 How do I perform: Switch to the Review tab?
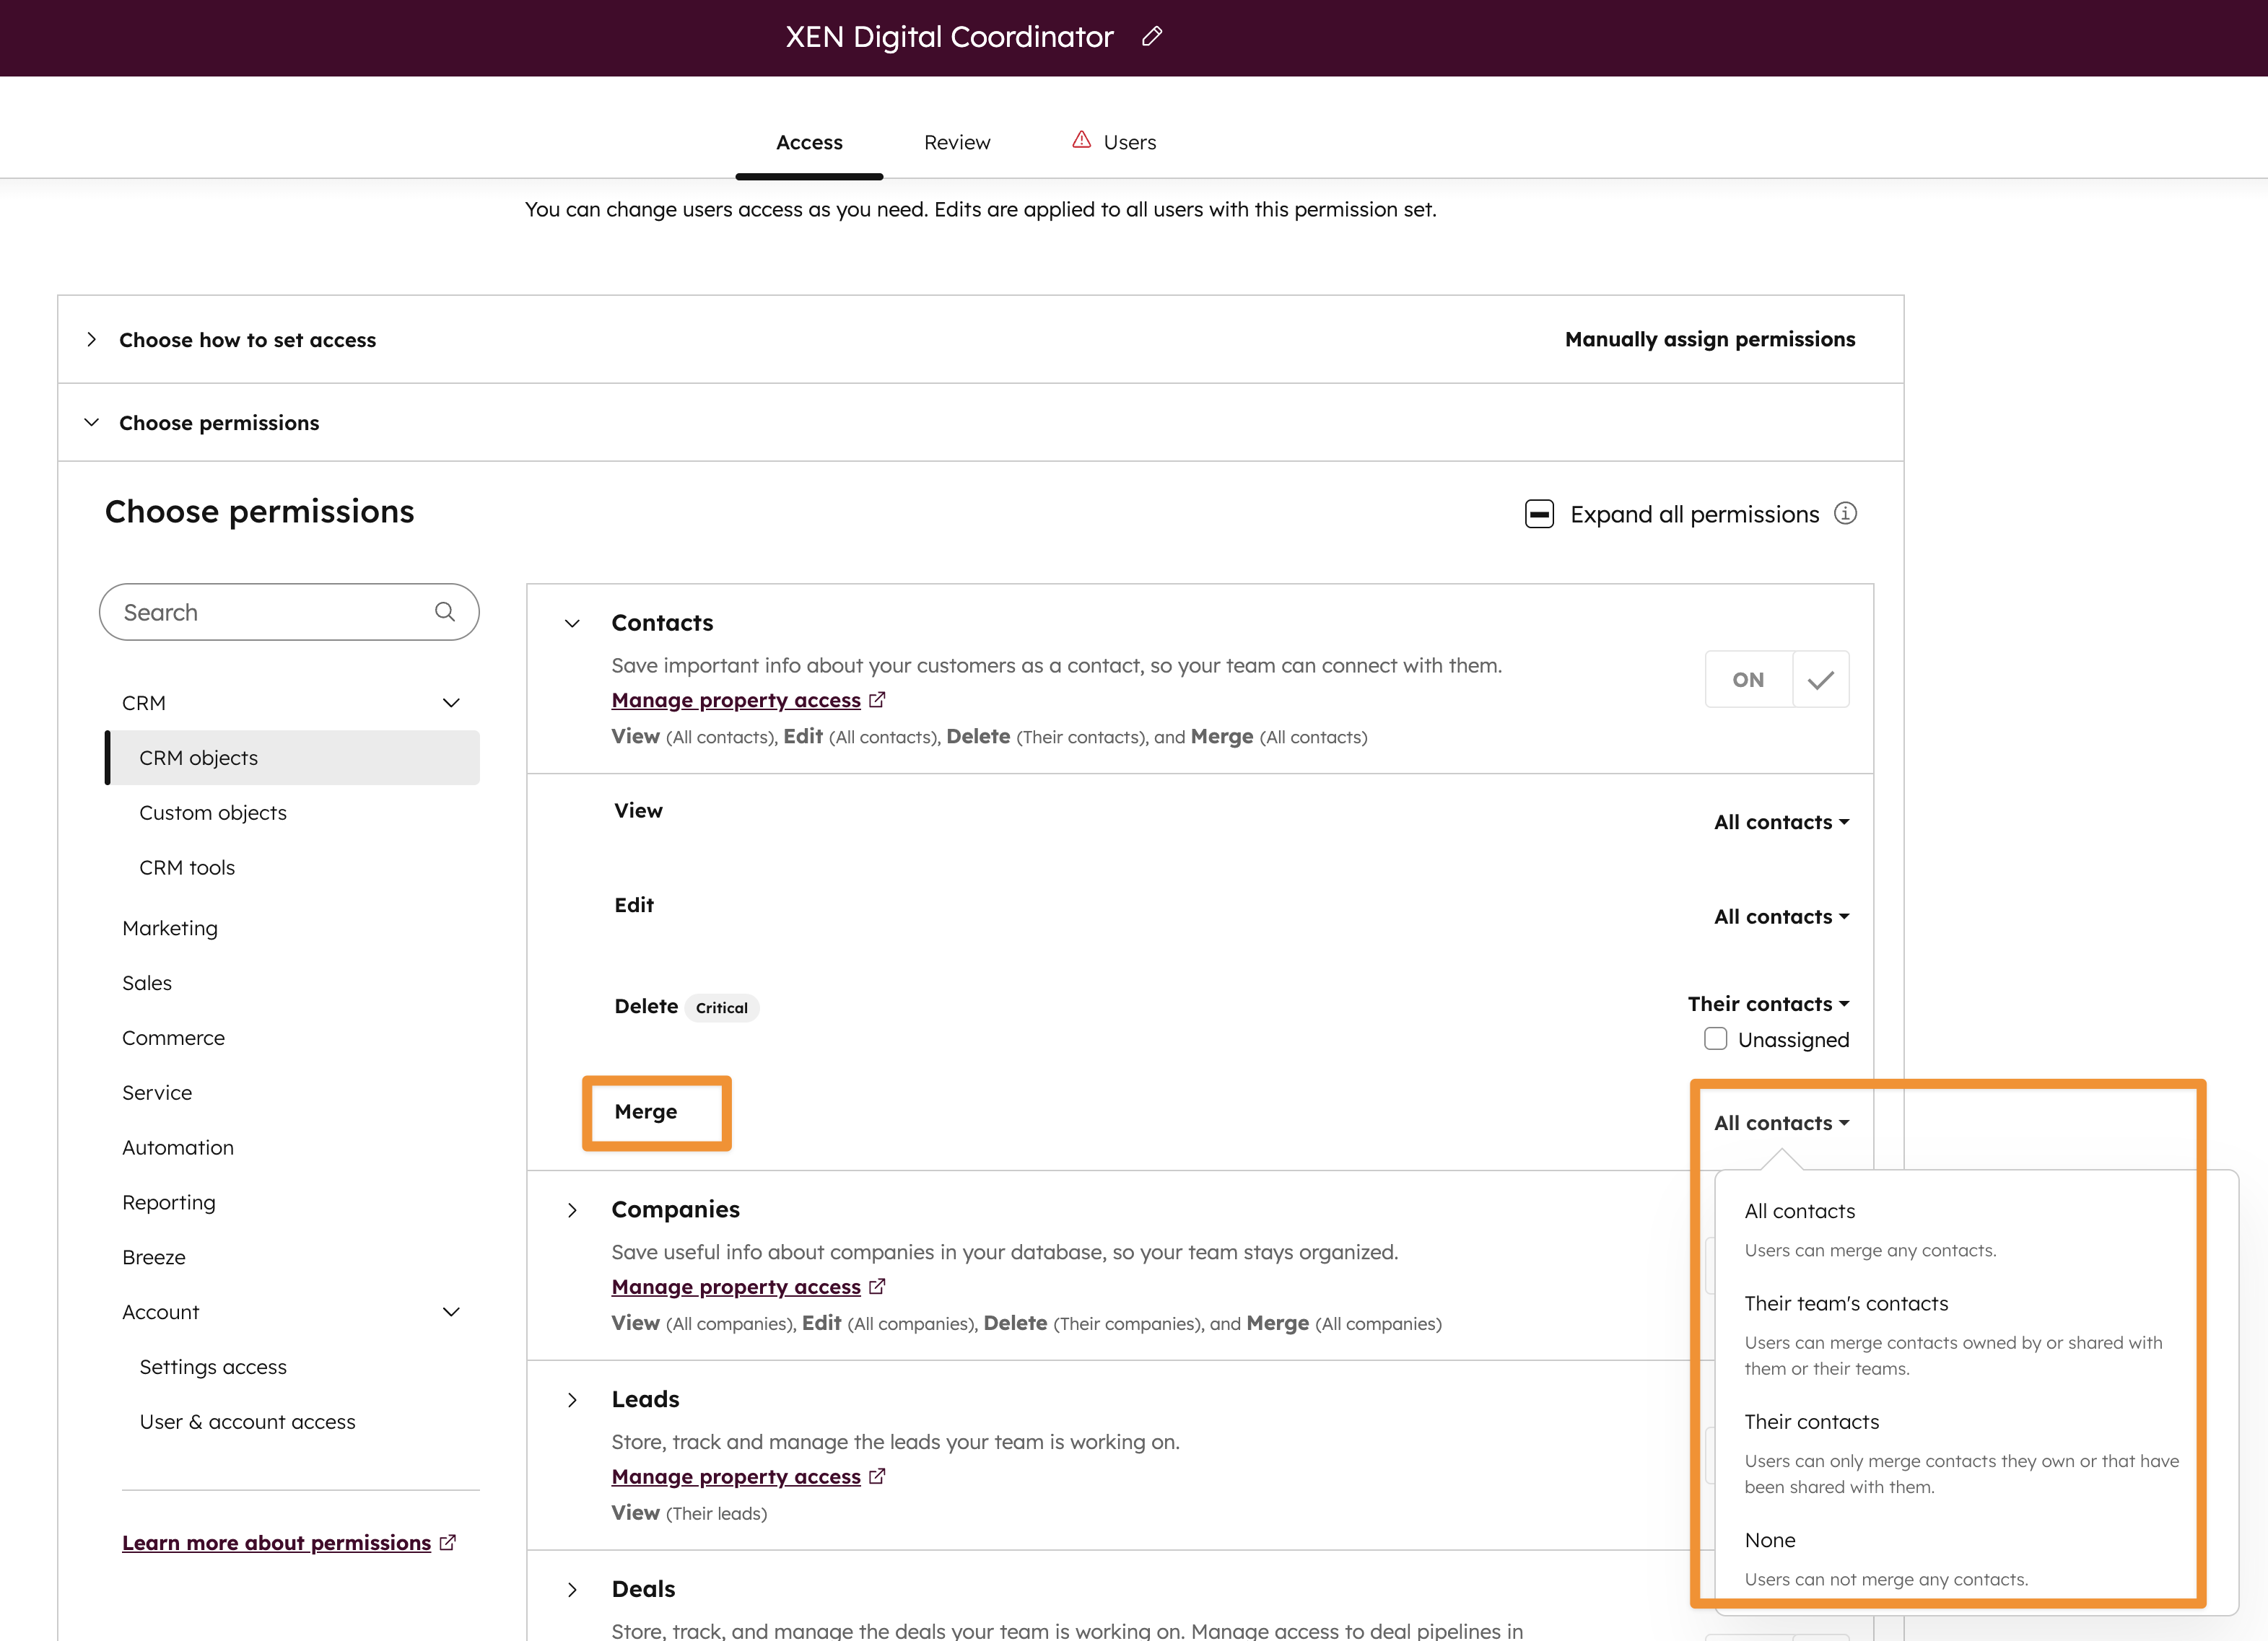coord(956,142)
